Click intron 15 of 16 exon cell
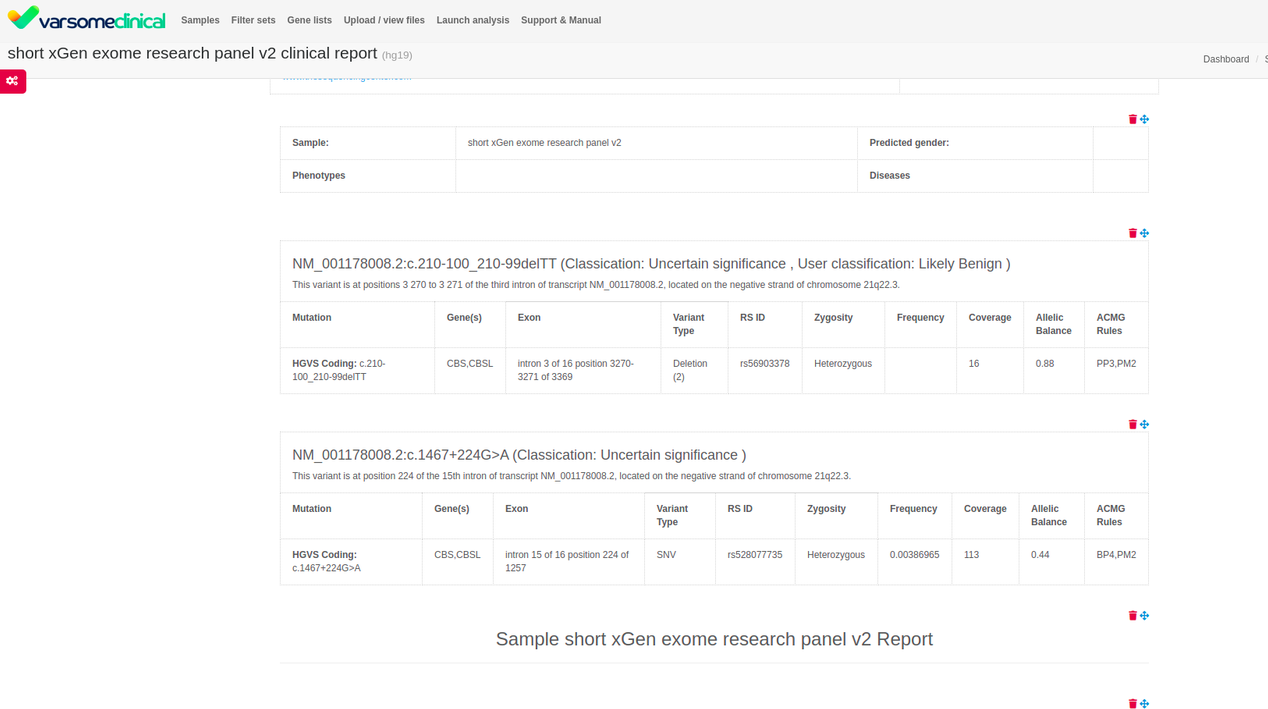Viewport: 1268px width, 709px height. (x=567, y=561)
